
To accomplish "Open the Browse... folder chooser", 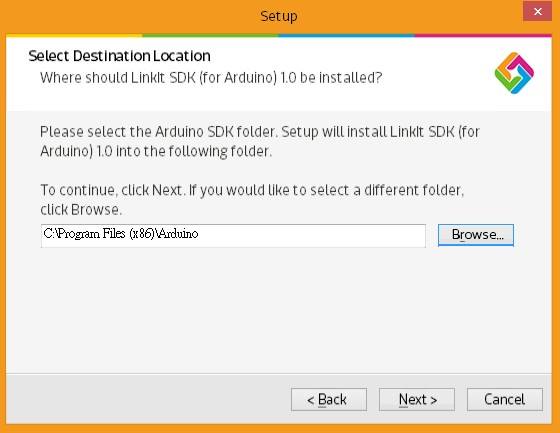I will click(476, 235).
